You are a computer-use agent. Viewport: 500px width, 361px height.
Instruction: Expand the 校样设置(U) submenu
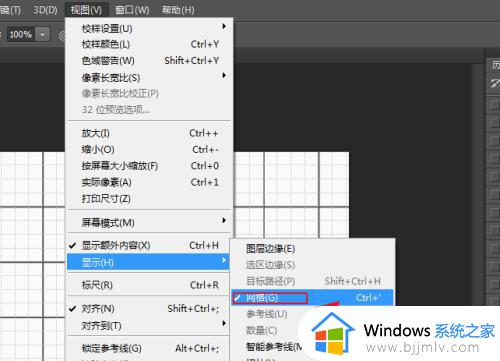[149, 28]
